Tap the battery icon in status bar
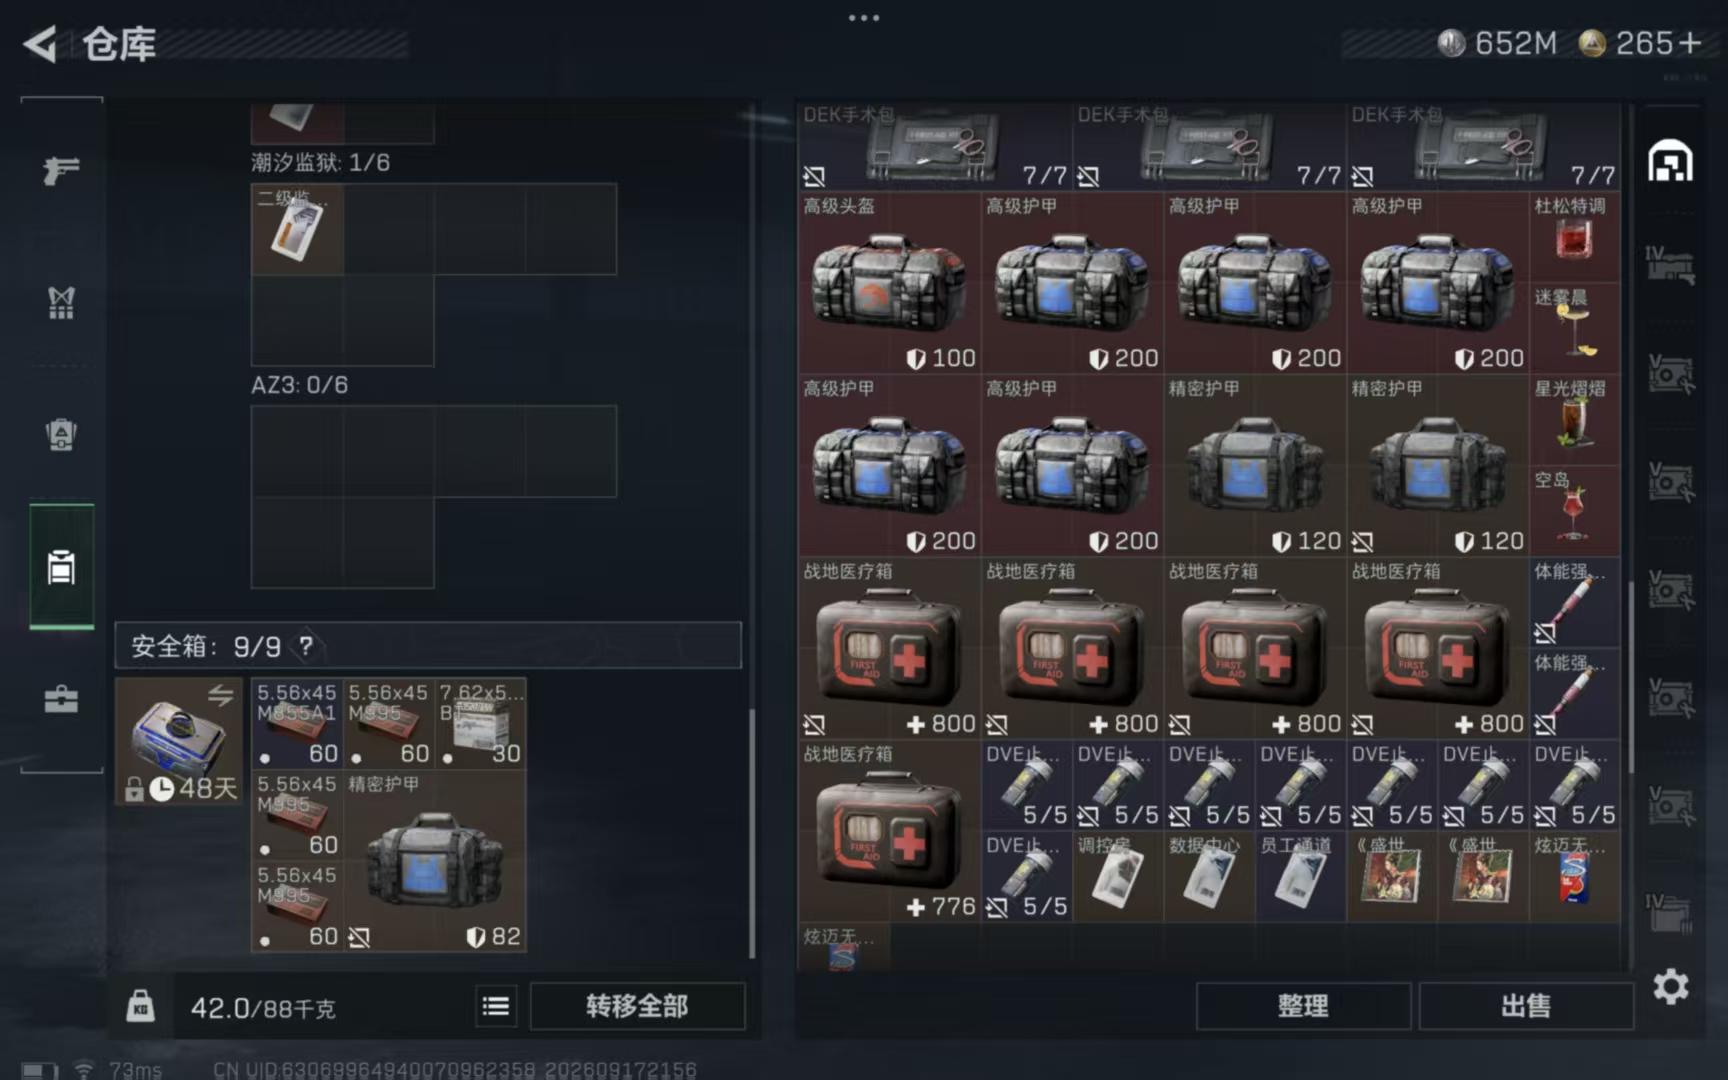Screen dimensions: 1728x1080 tap(39, 1070)
